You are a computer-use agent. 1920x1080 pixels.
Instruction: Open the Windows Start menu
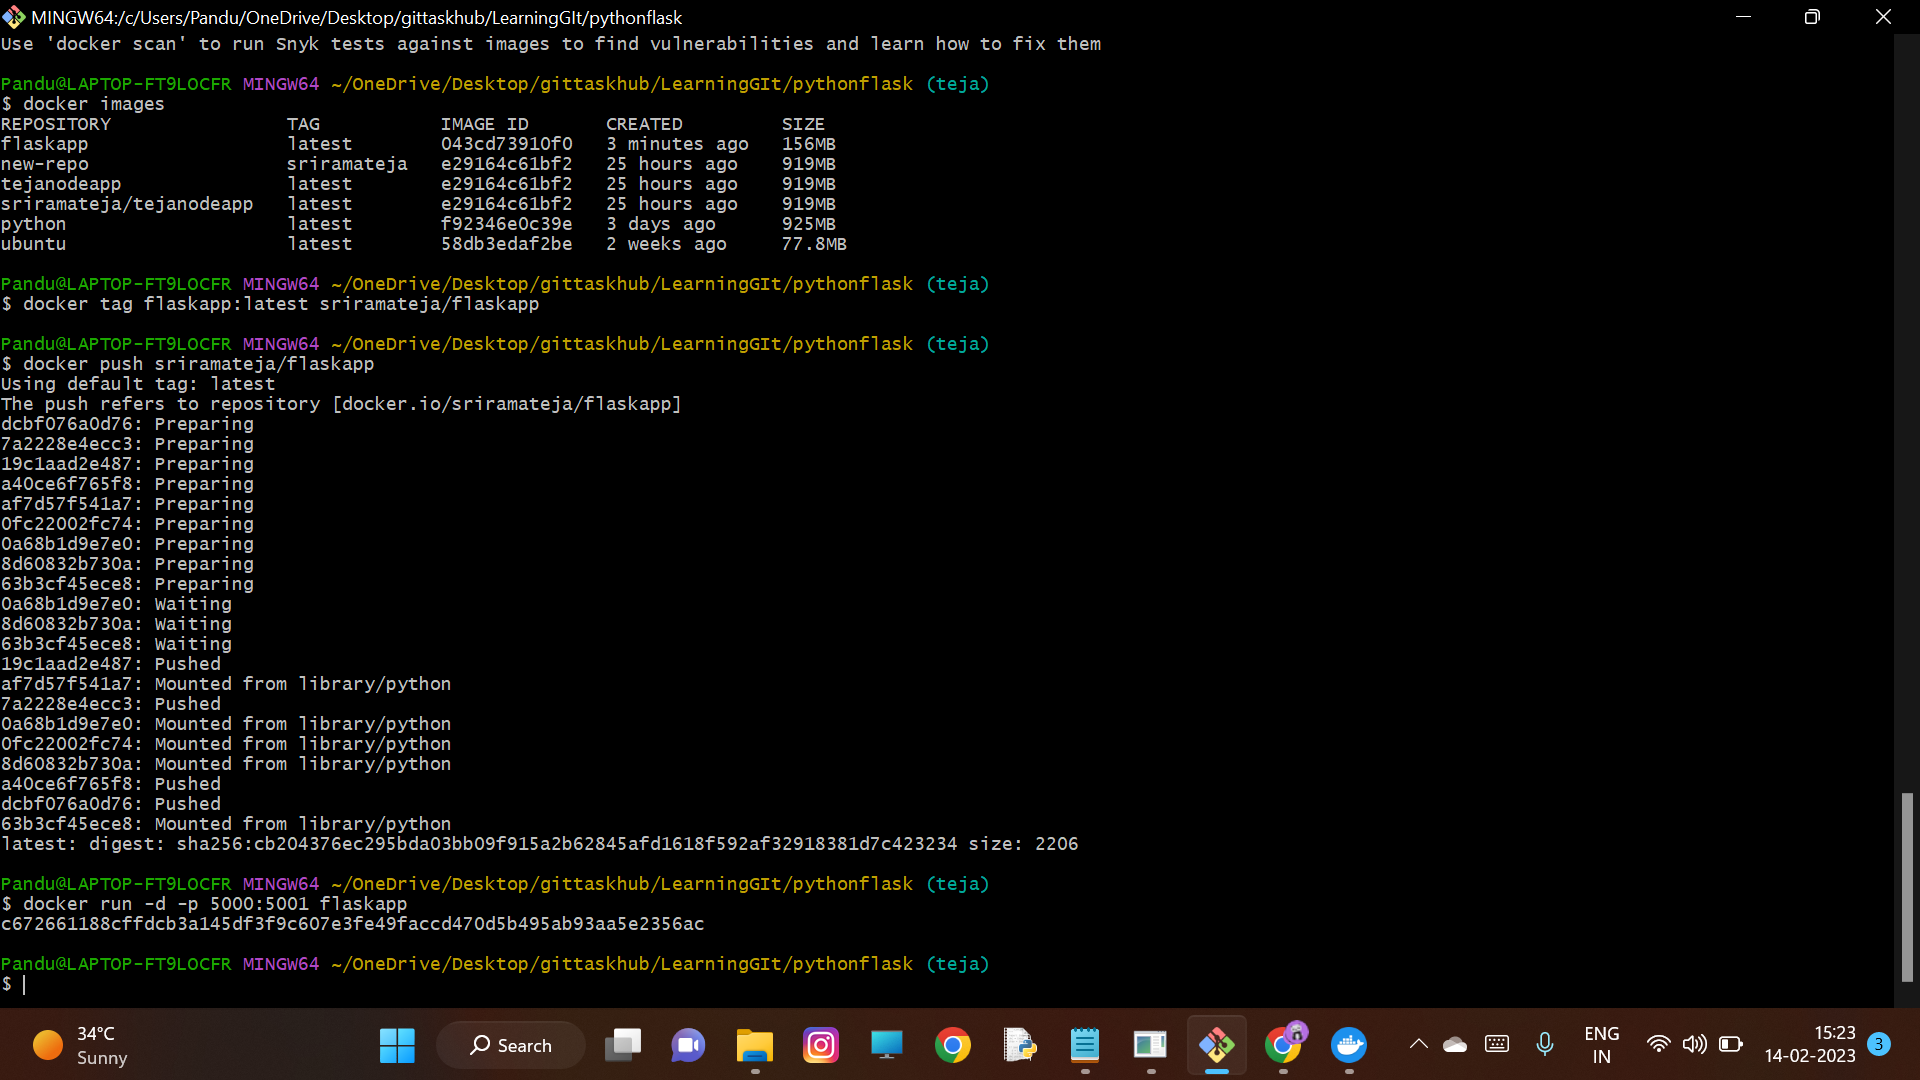click(397, 1045)
